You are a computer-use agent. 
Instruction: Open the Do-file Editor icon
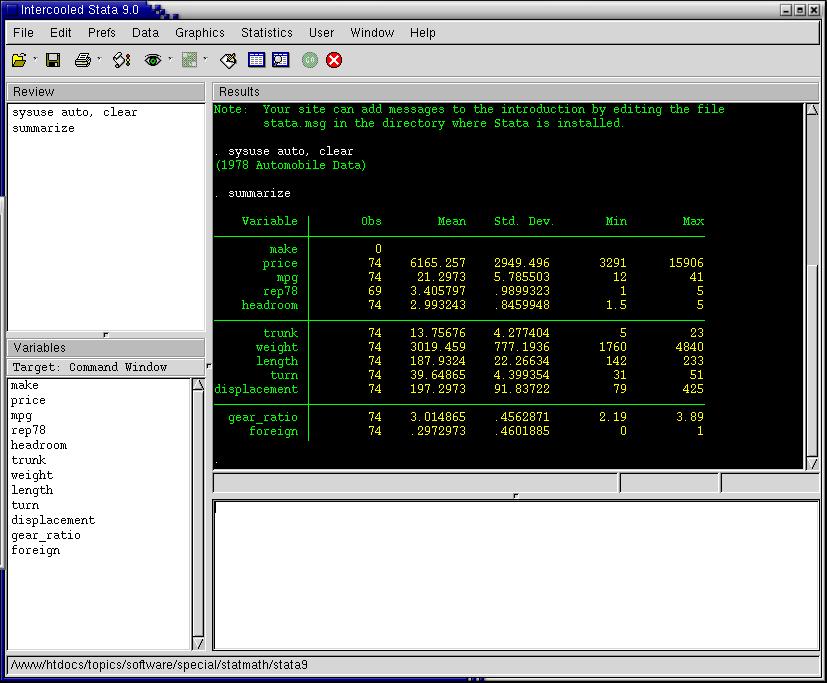(228, 61)
